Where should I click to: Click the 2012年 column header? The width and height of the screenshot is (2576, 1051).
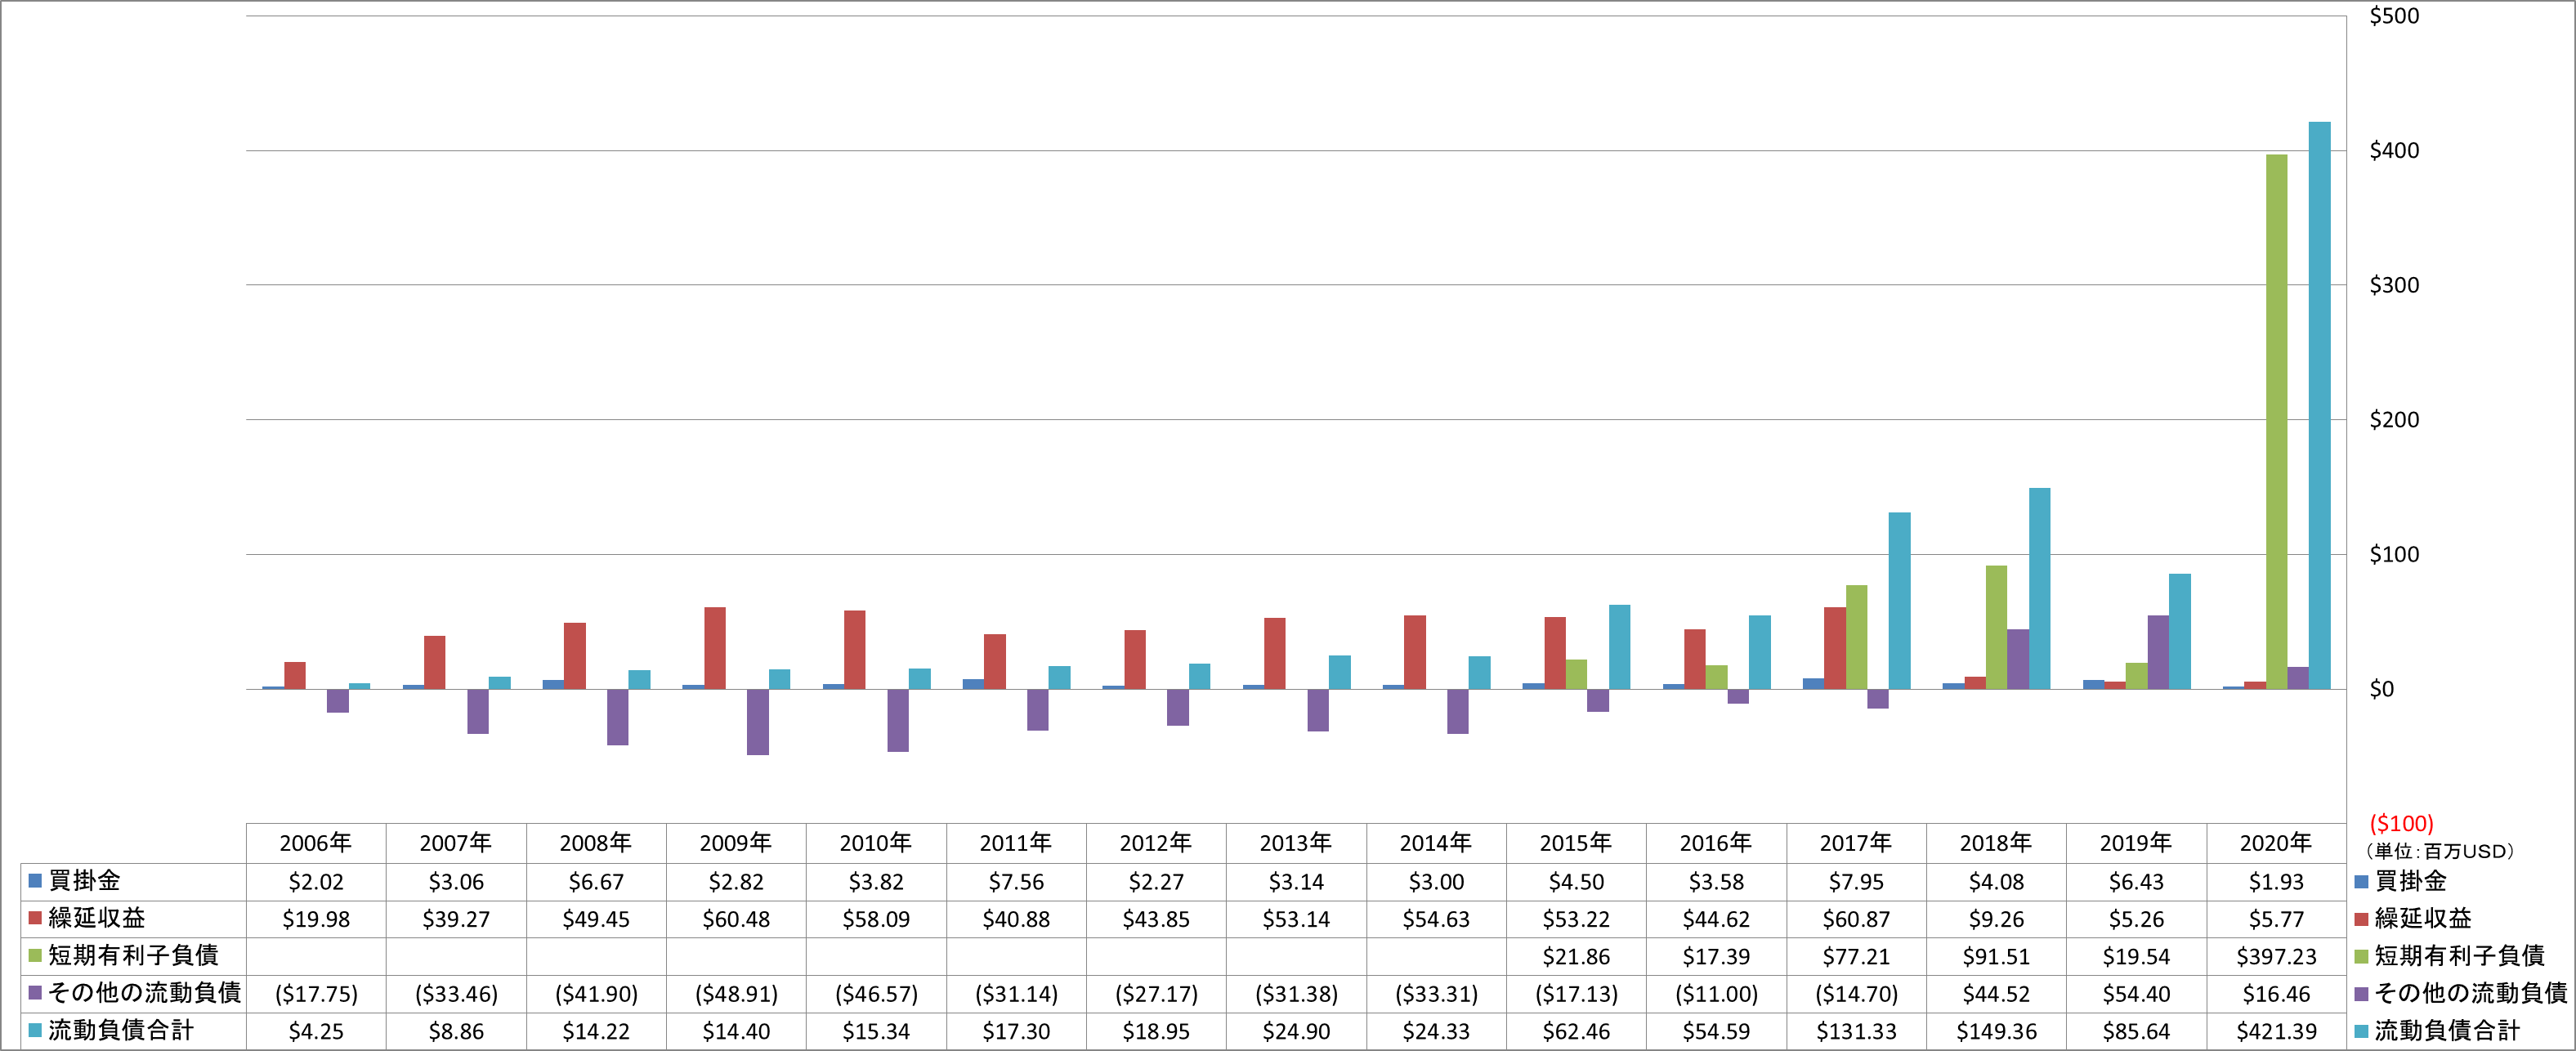click(1156, 843)
